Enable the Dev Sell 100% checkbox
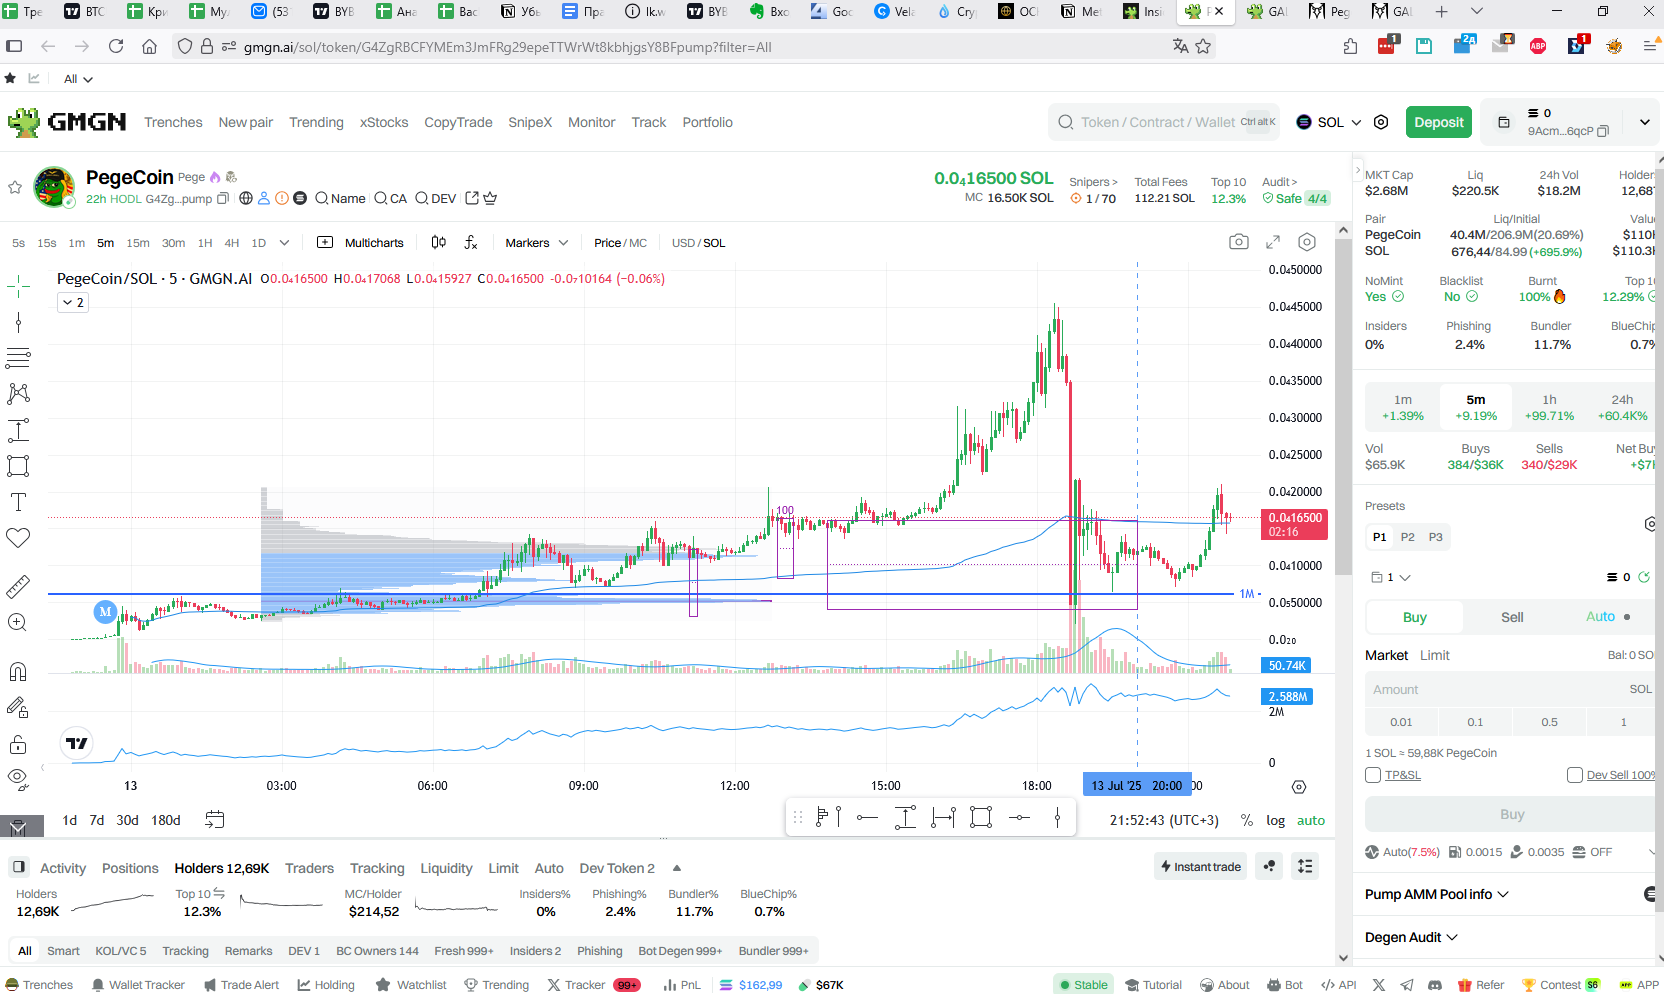Screen dimensions: 1664x994 coord(1575,775)
